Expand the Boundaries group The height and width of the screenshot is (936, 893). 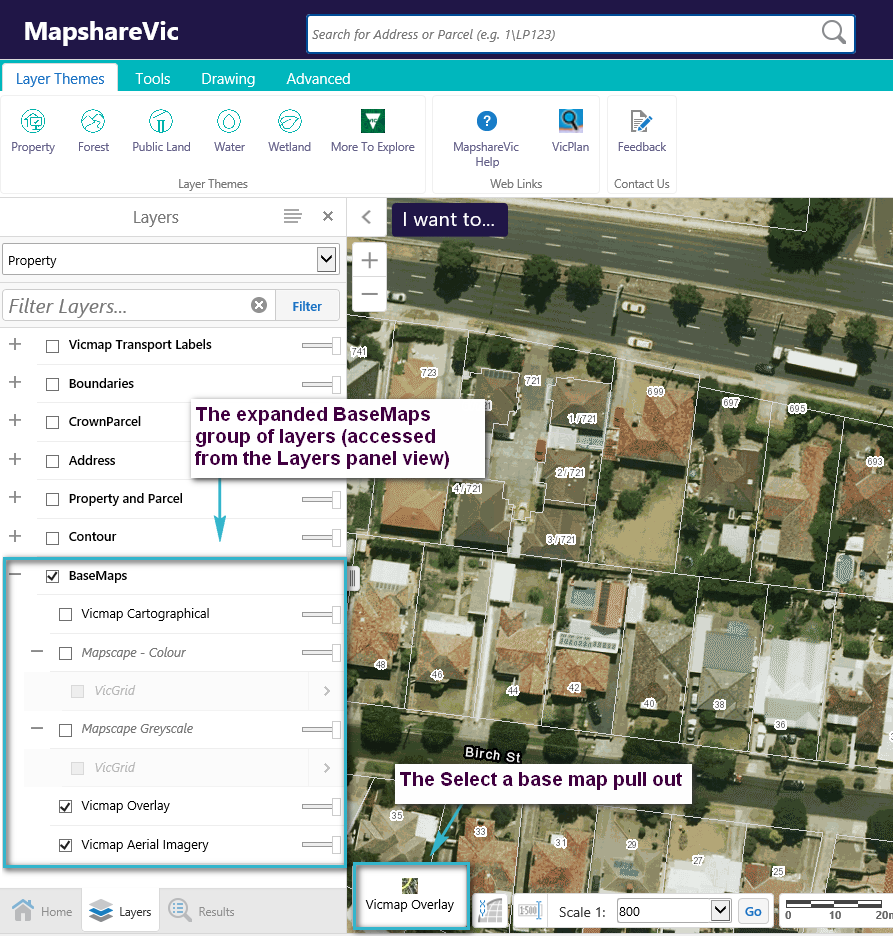[x=16, y=382]
